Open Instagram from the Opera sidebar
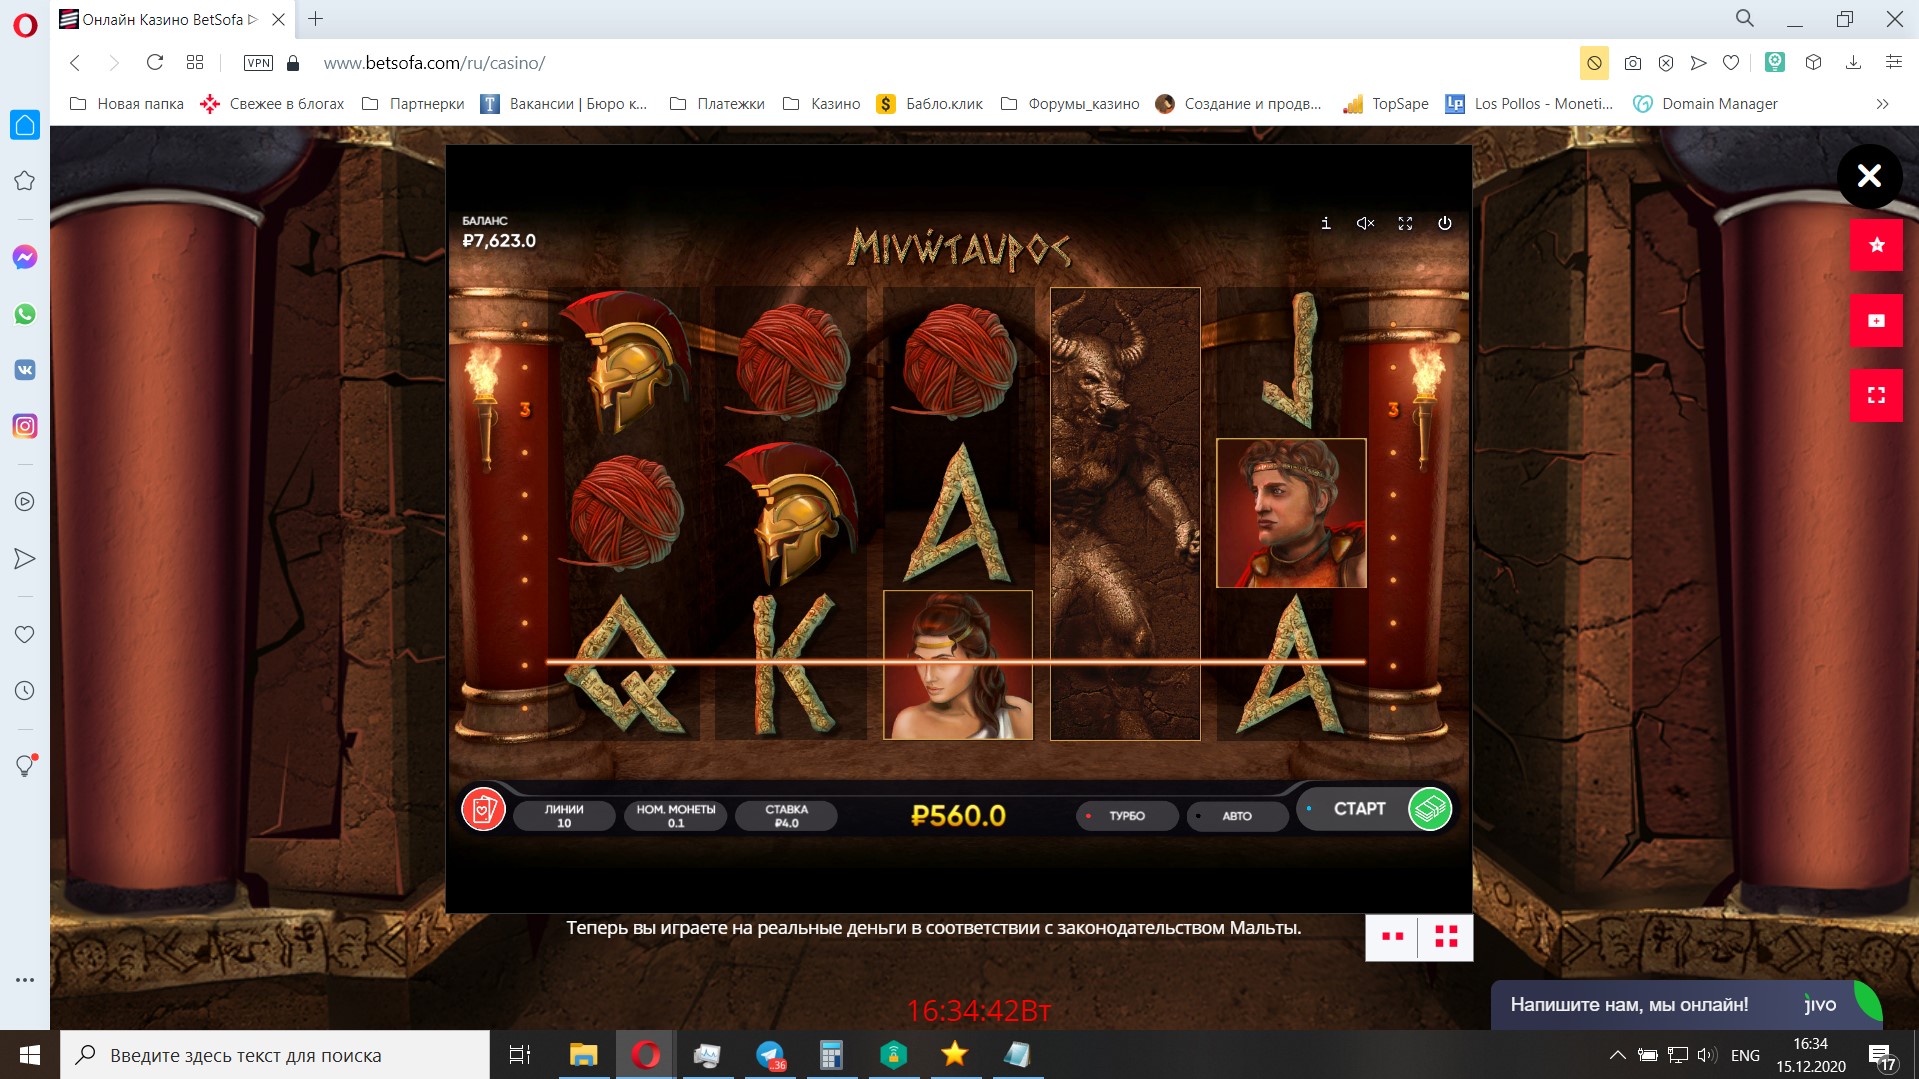 pyautogui.click(x=25, y=426)
